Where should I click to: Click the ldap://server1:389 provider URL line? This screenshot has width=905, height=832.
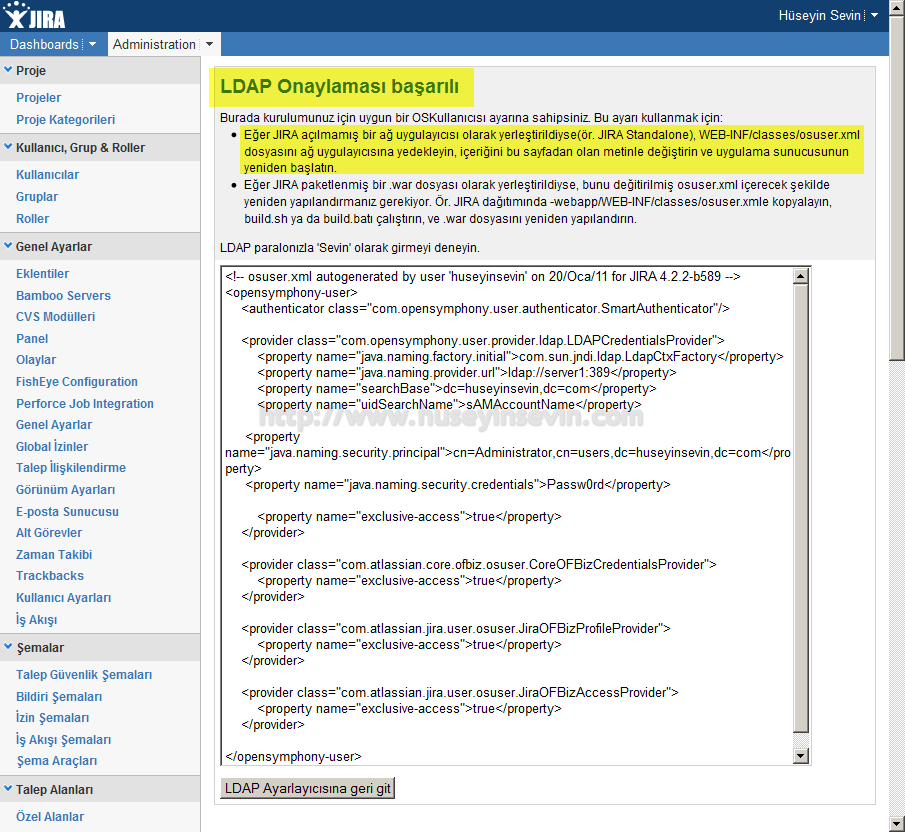(x=467, y=372)
